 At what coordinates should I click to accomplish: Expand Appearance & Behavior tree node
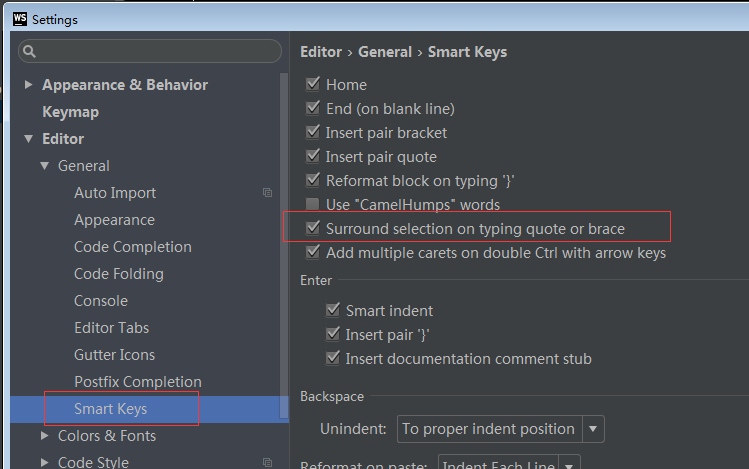[x=29, y=85]
